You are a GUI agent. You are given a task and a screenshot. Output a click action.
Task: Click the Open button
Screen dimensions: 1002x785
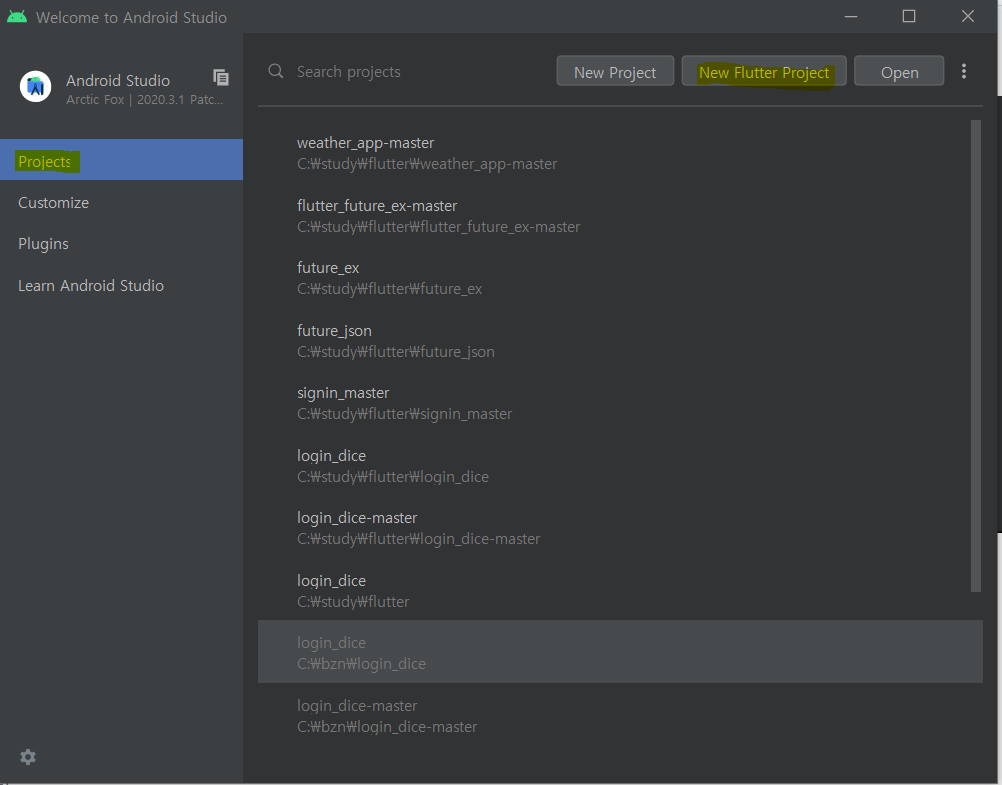click(899, 71)
